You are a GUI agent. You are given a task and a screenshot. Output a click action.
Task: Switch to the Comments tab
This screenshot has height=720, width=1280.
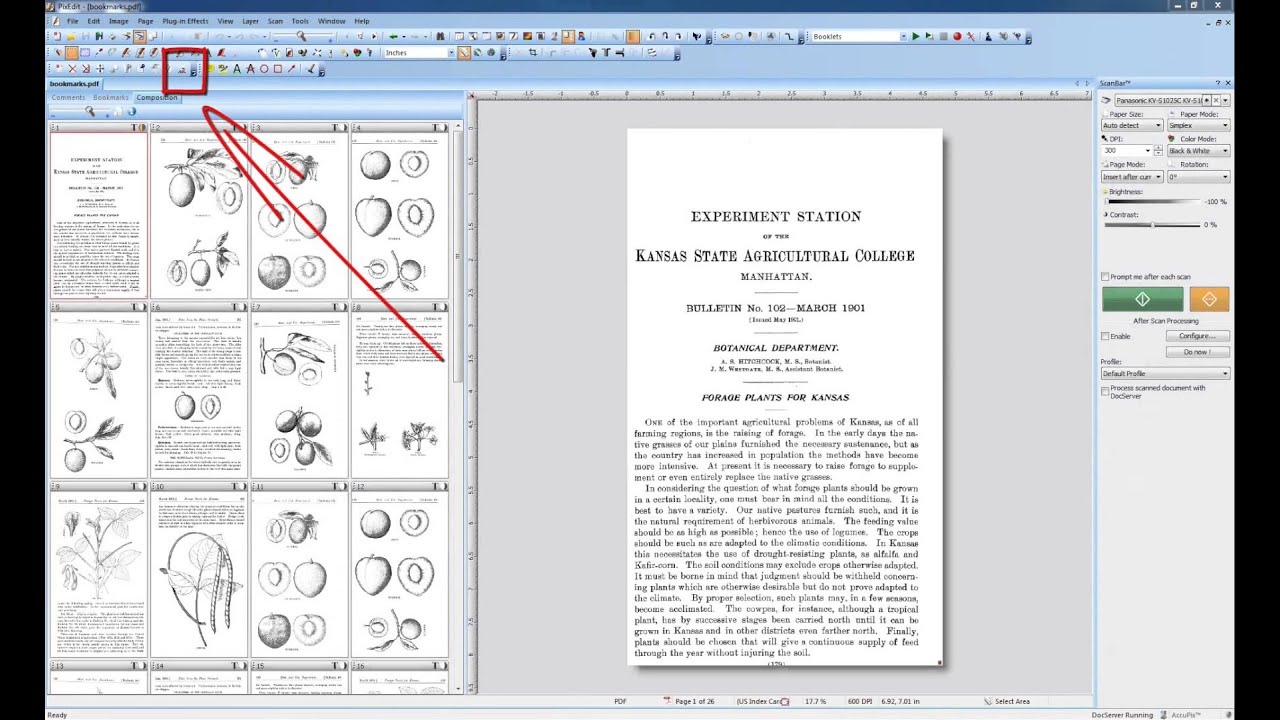(x=68, y=97)
